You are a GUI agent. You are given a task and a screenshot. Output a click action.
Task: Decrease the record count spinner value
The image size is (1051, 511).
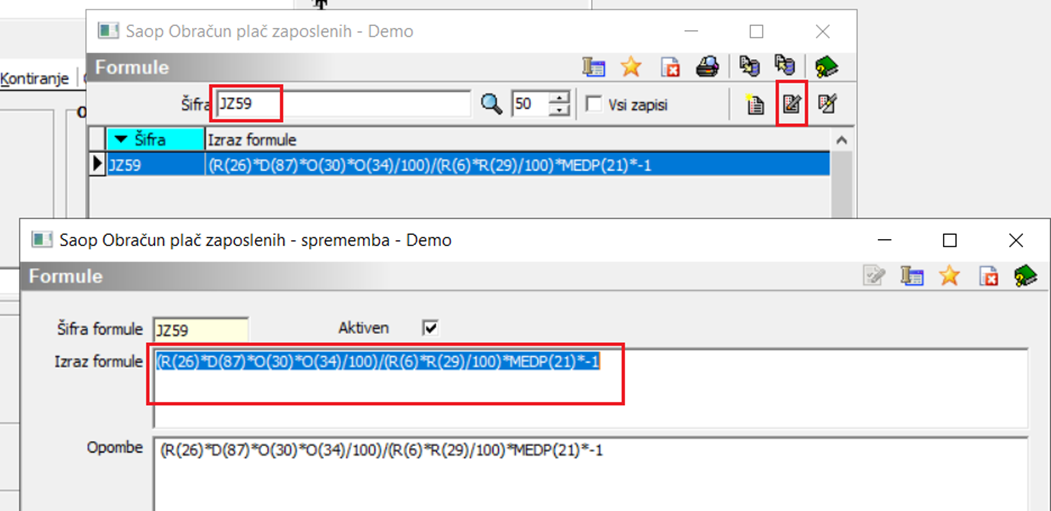[x=558, y=111]
